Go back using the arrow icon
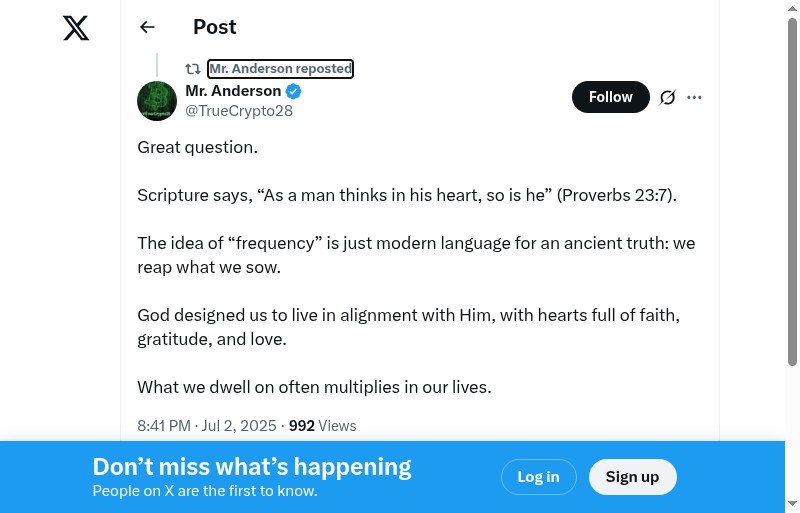 [x=148, y=28]
